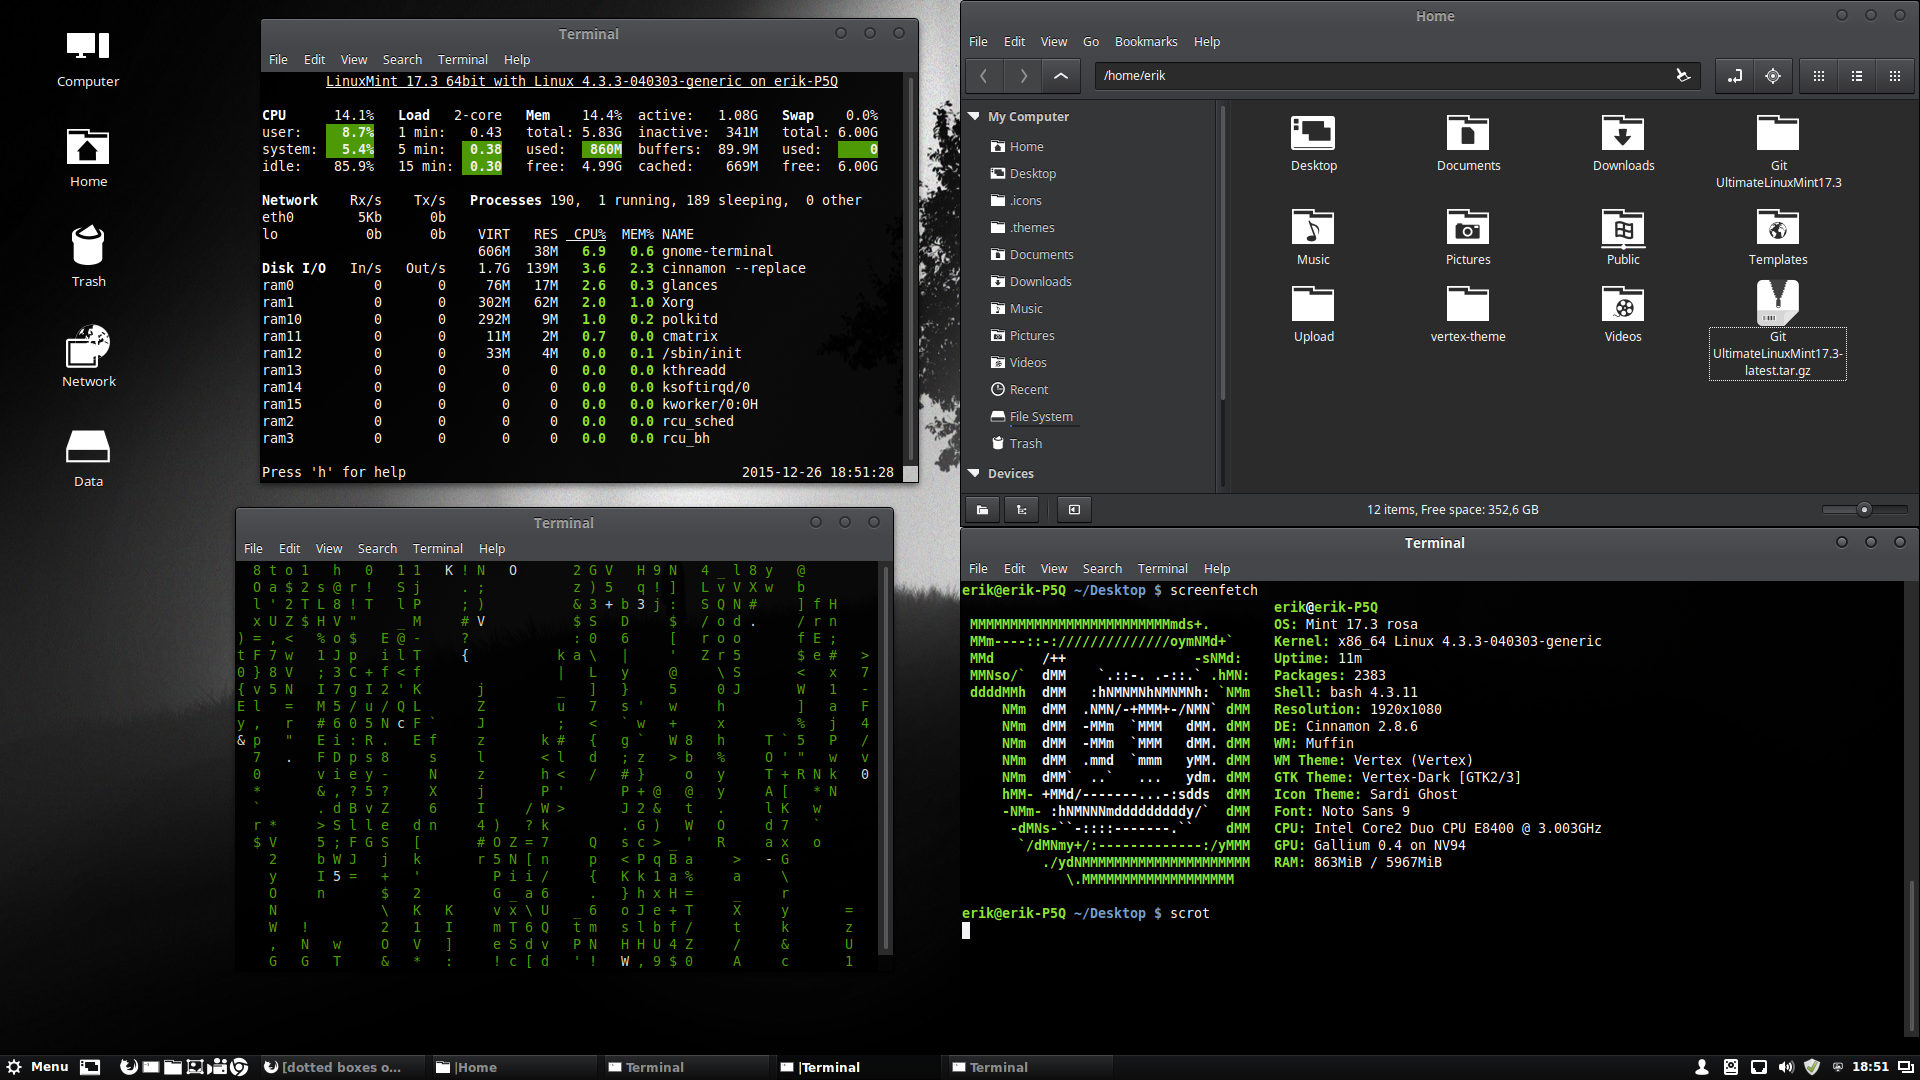Image resolution: width=1920 pixels, height=1080 pixels.
Task: Switch to compact view
Action: [1894, 76]
